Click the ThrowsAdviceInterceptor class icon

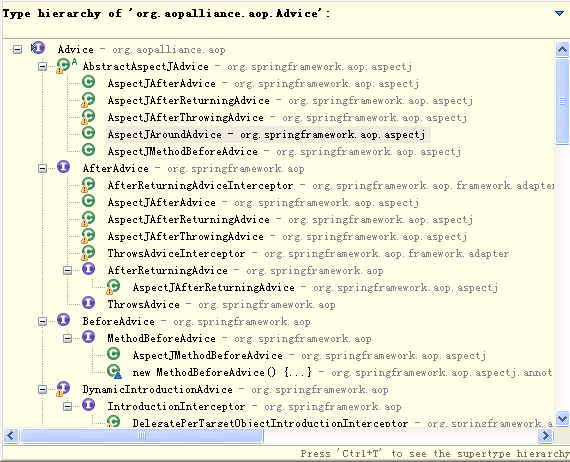point(88,253)
